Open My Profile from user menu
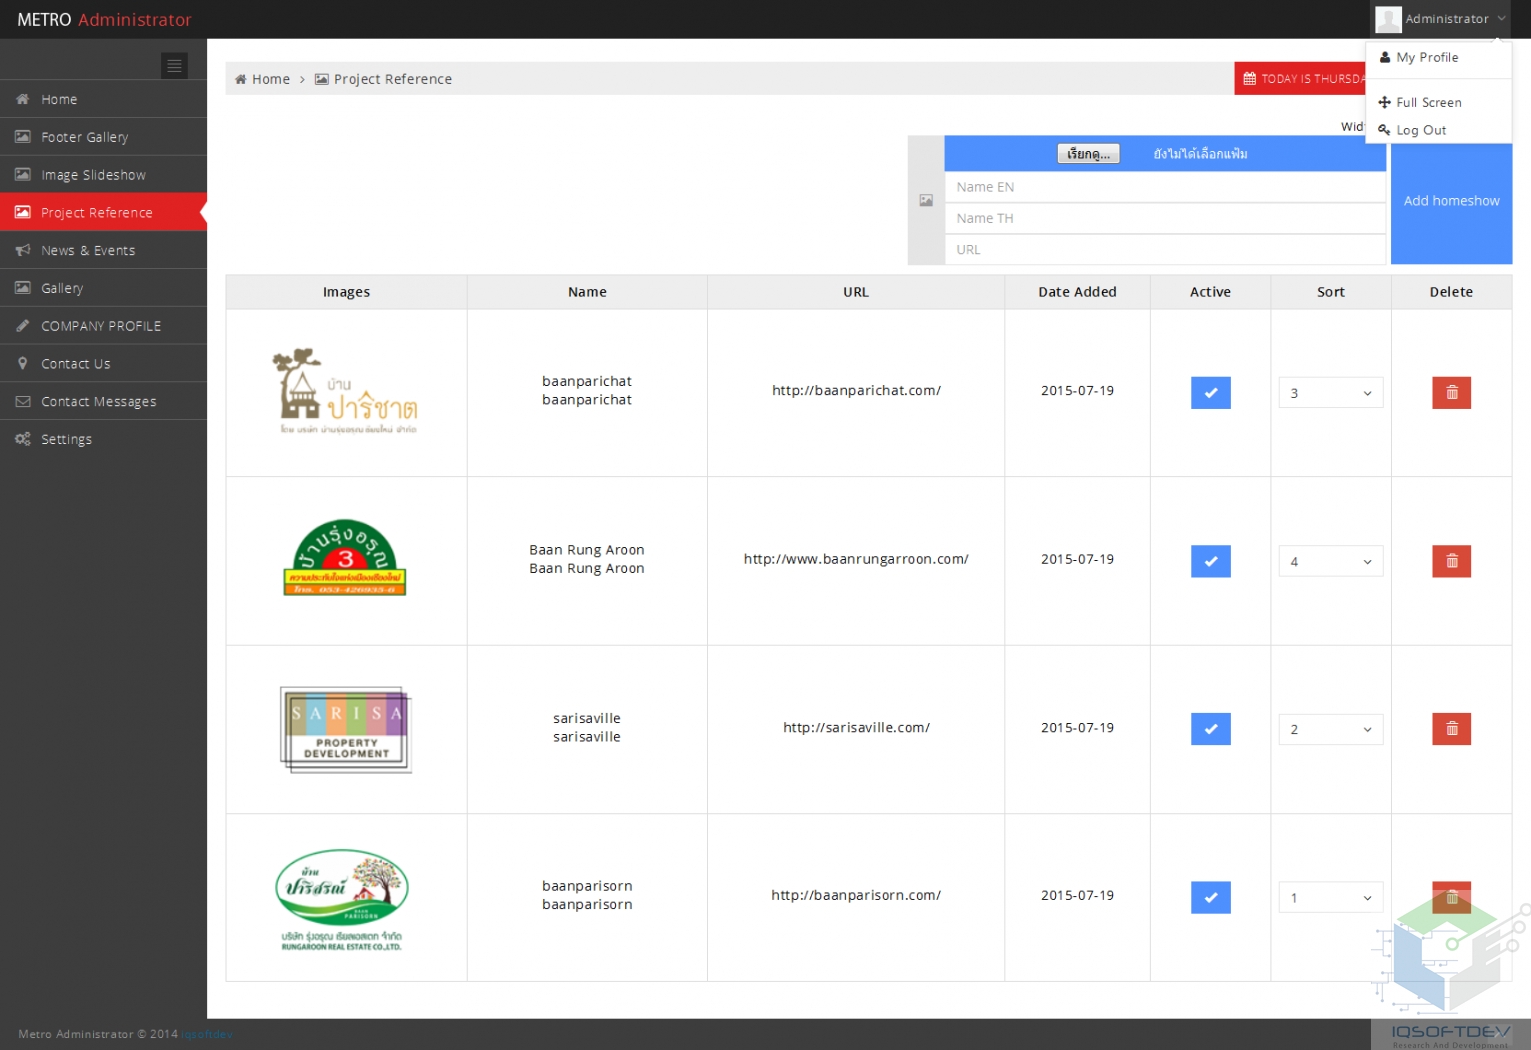This screenshot has width=1531, height=1050. point(1438,58)
